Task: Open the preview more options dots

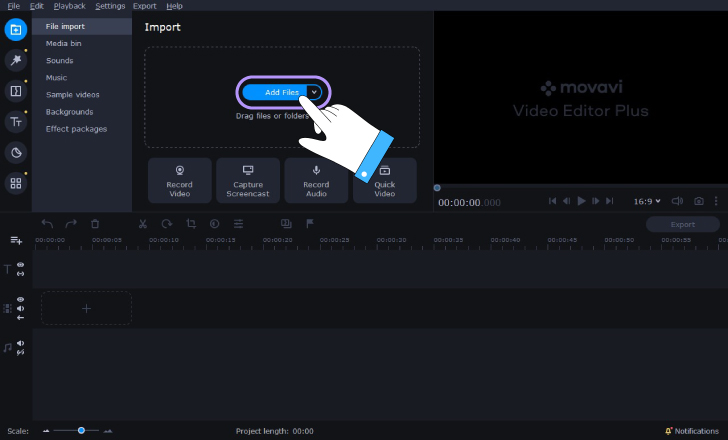Action: pos(716,201)
